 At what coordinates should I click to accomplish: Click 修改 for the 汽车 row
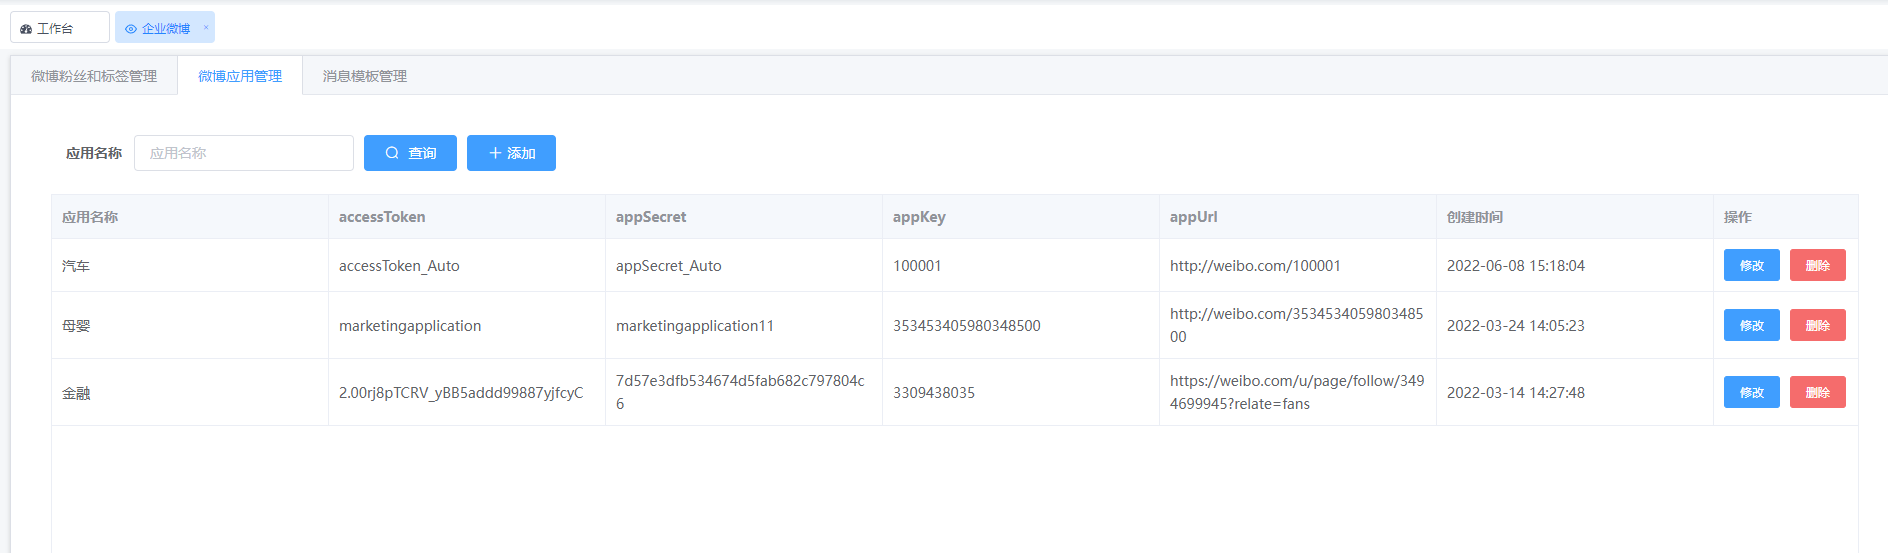[1752, 265]
